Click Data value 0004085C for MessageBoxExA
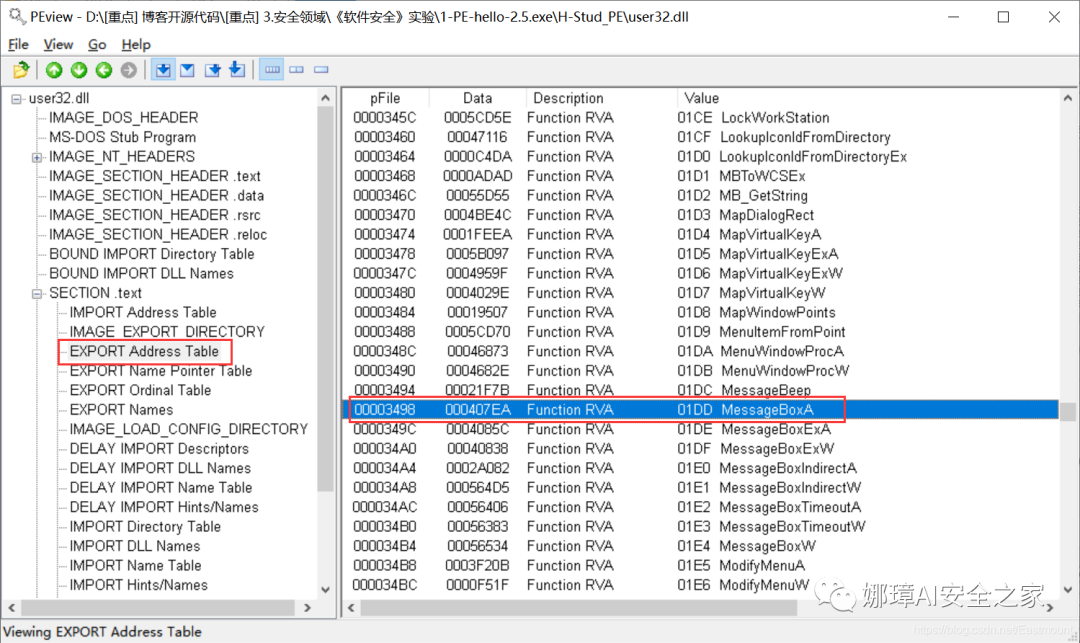The image size is (1080, 643). 477,430
